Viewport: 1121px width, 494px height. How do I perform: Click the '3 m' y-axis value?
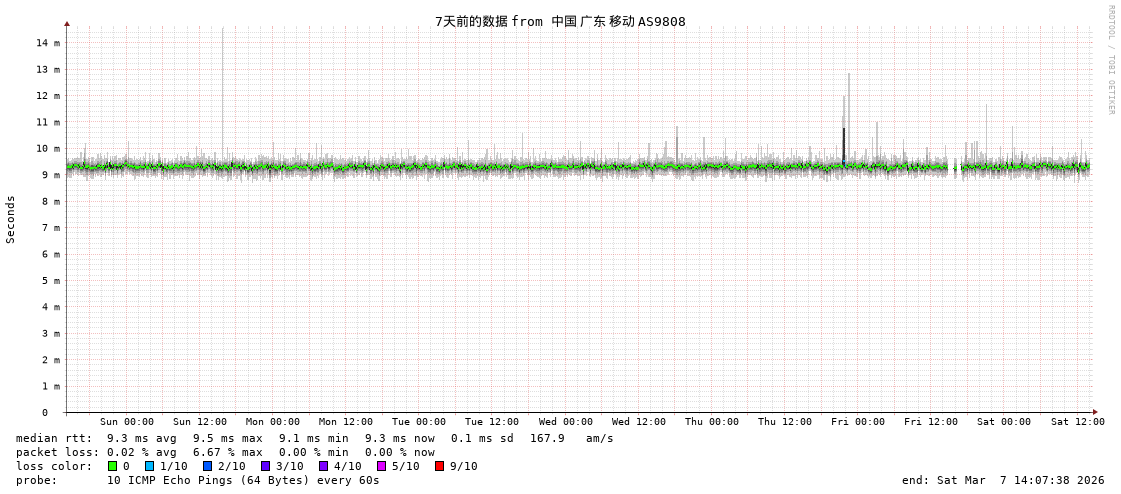[x=51, y=334]
